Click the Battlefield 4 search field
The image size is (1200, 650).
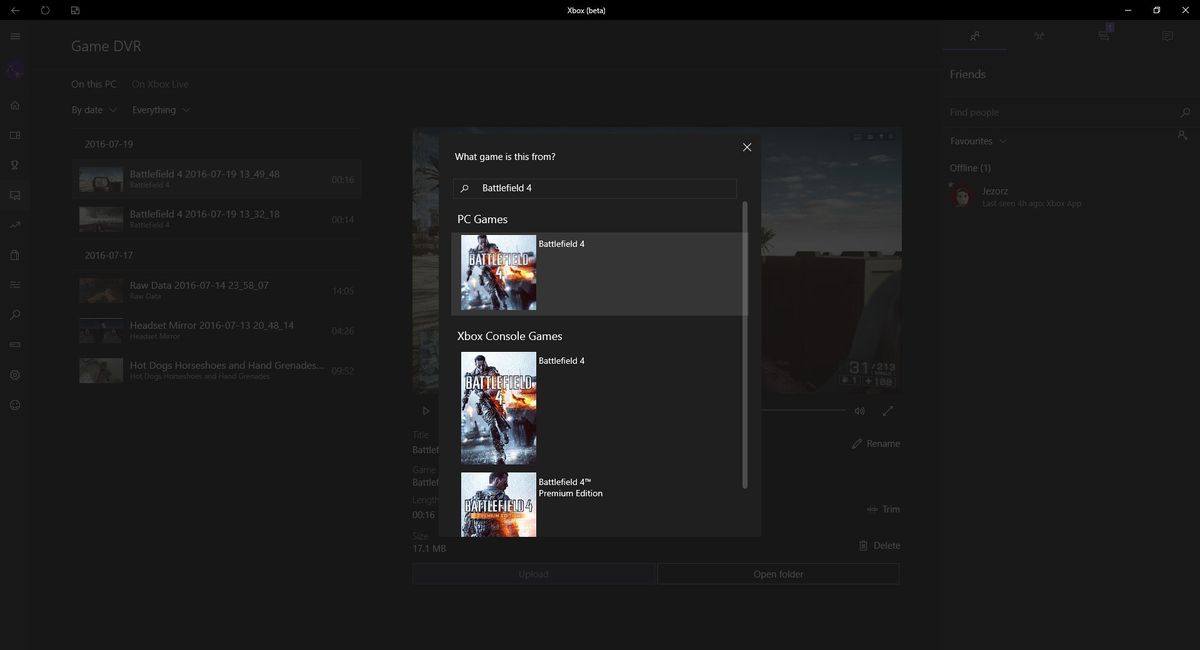point(595,188)
